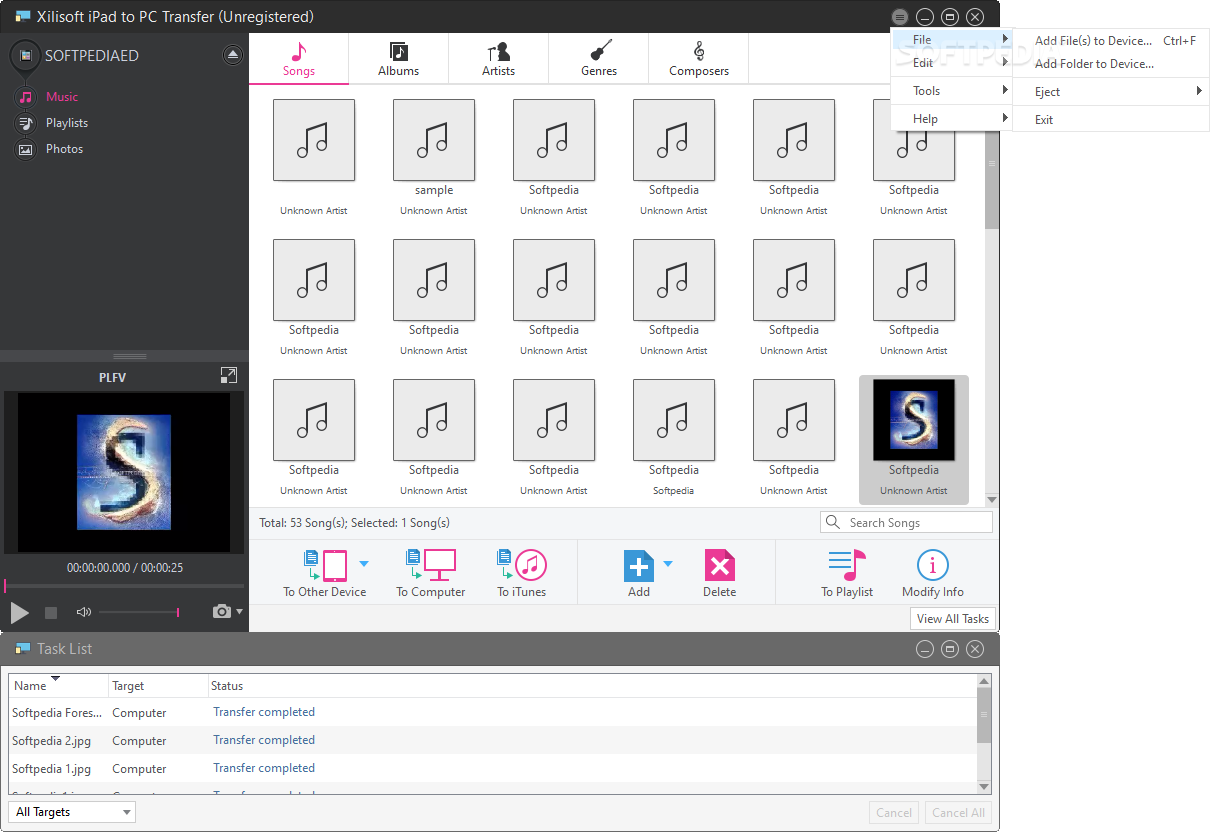Choose Add Folder to Device
1210x832 pixels.
click(1110, 63)
